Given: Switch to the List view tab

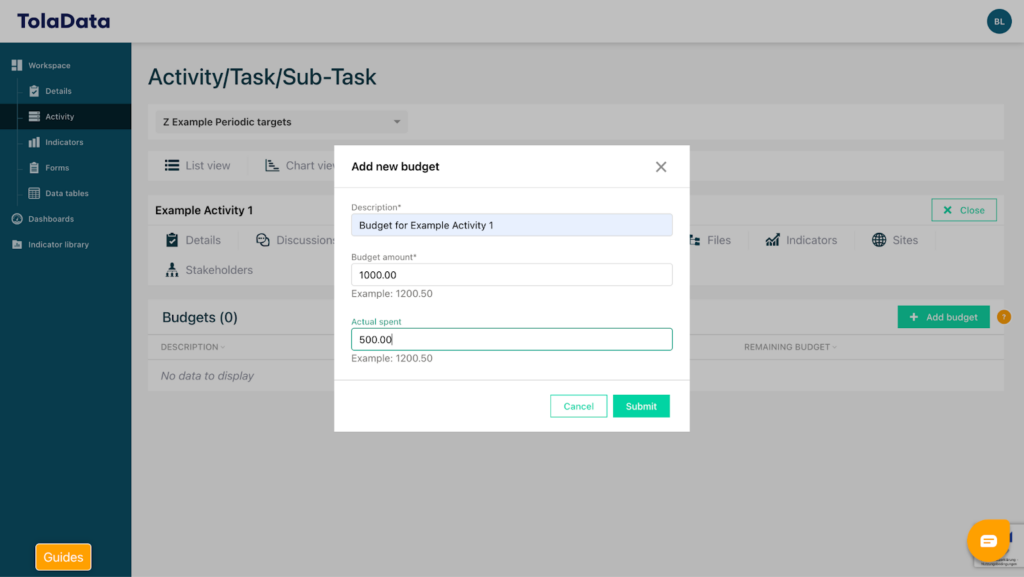Looking at the screenshot, I should pyautogui.click(x=198, y=166).
